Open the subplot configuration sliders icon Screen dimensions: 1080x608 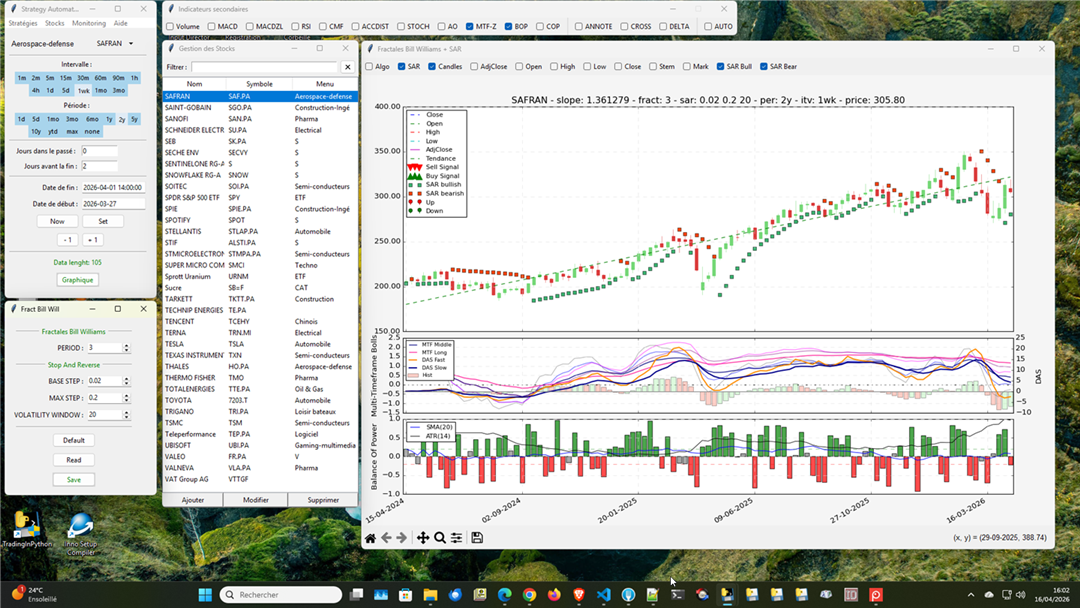(456, 538)
